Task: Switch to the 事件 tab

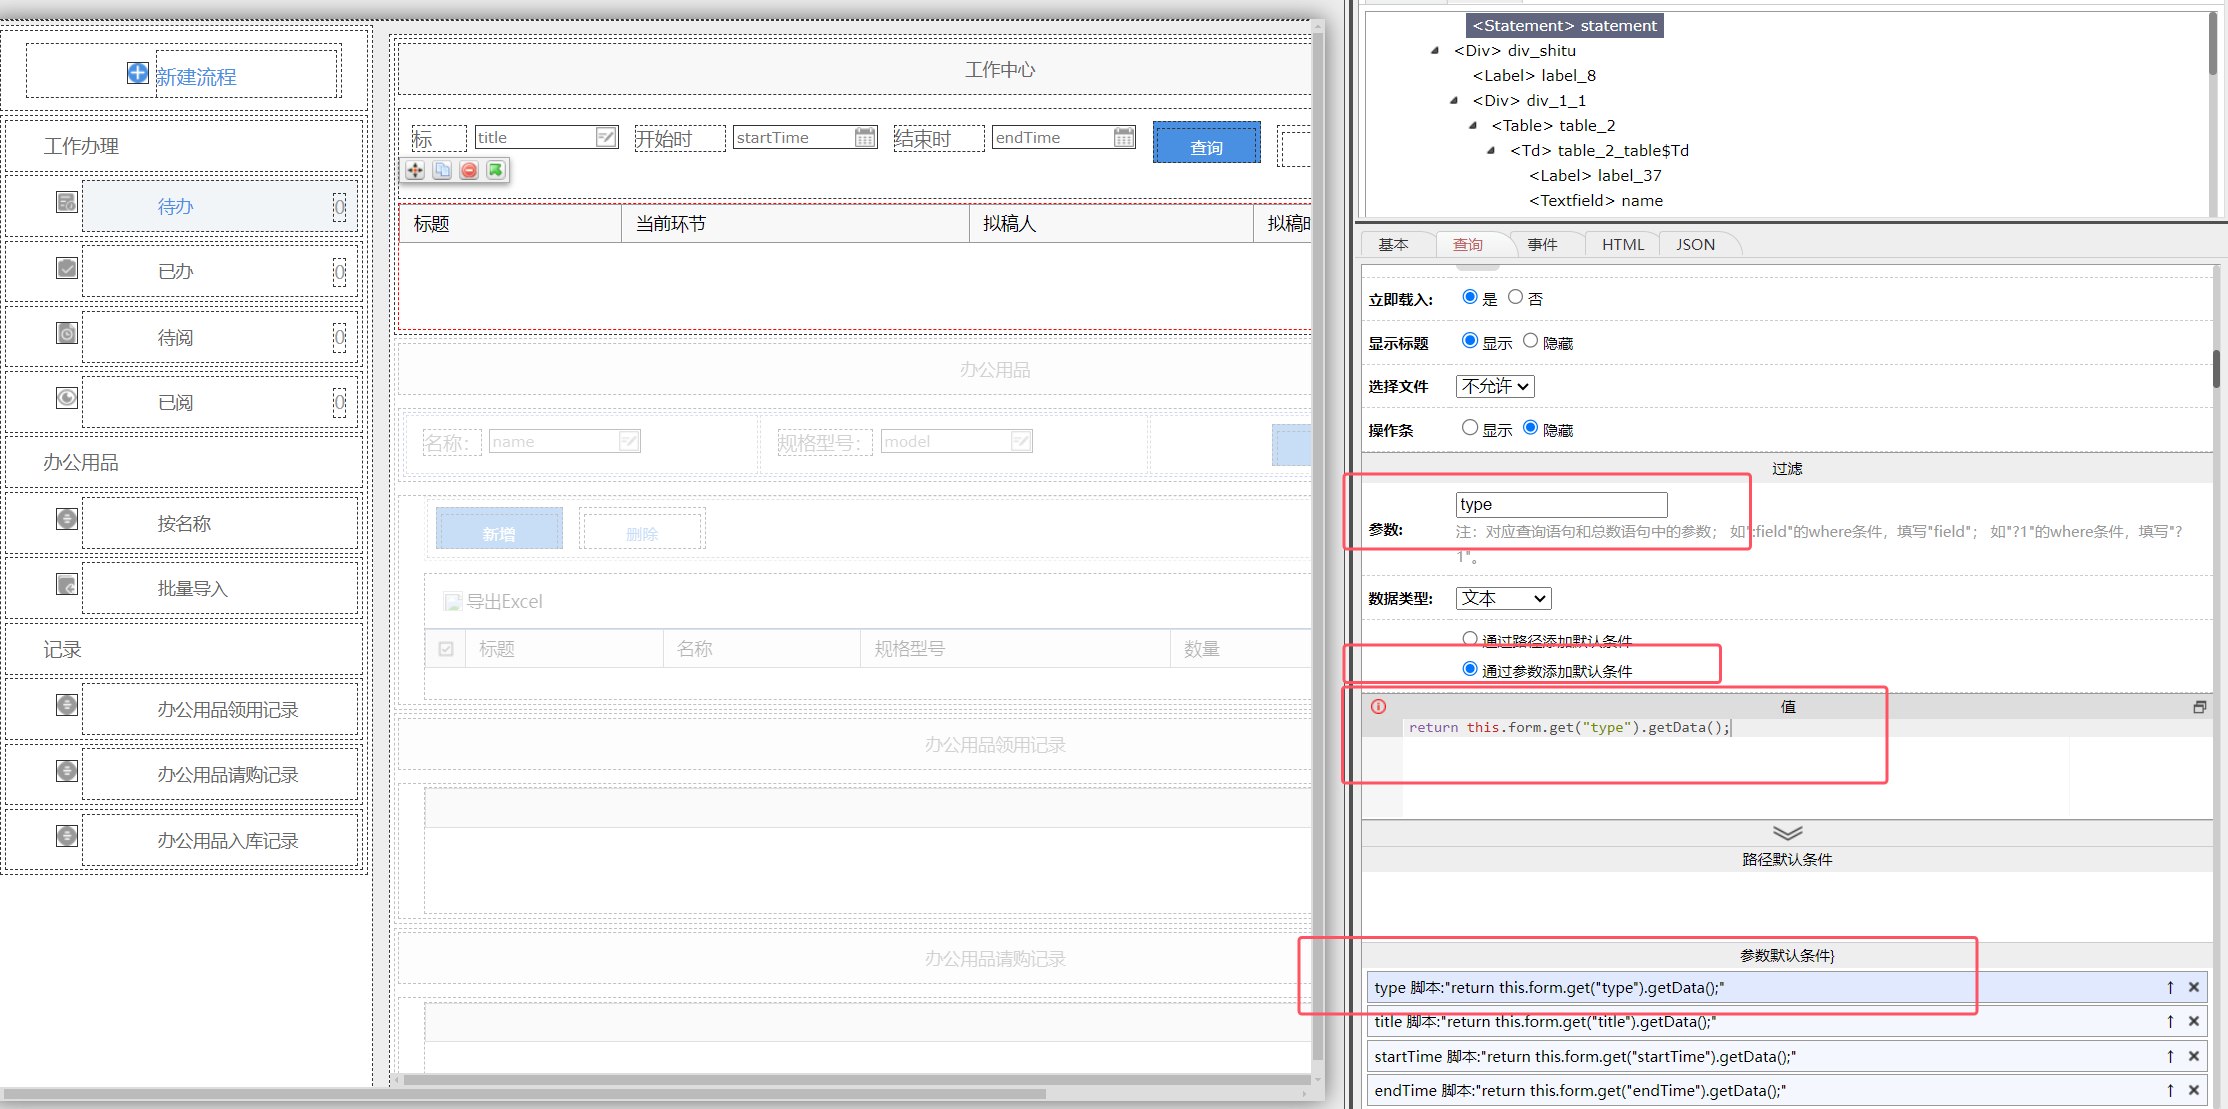Action: (x=1542, y=244)
